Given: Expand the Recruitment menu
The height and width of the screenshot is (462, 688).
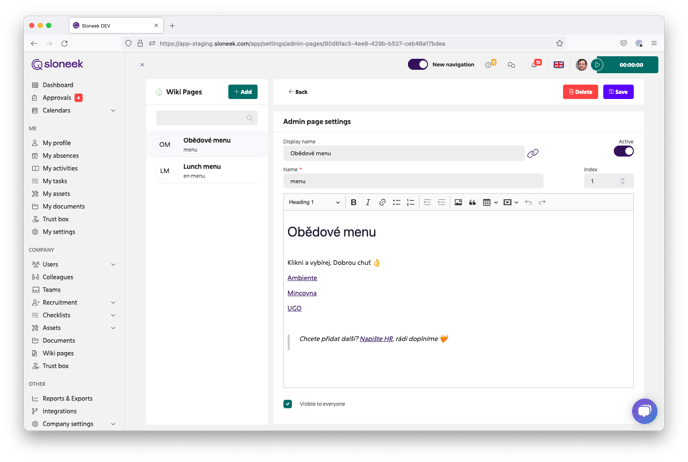Looking at the screenshot, I should click(113, 303).
